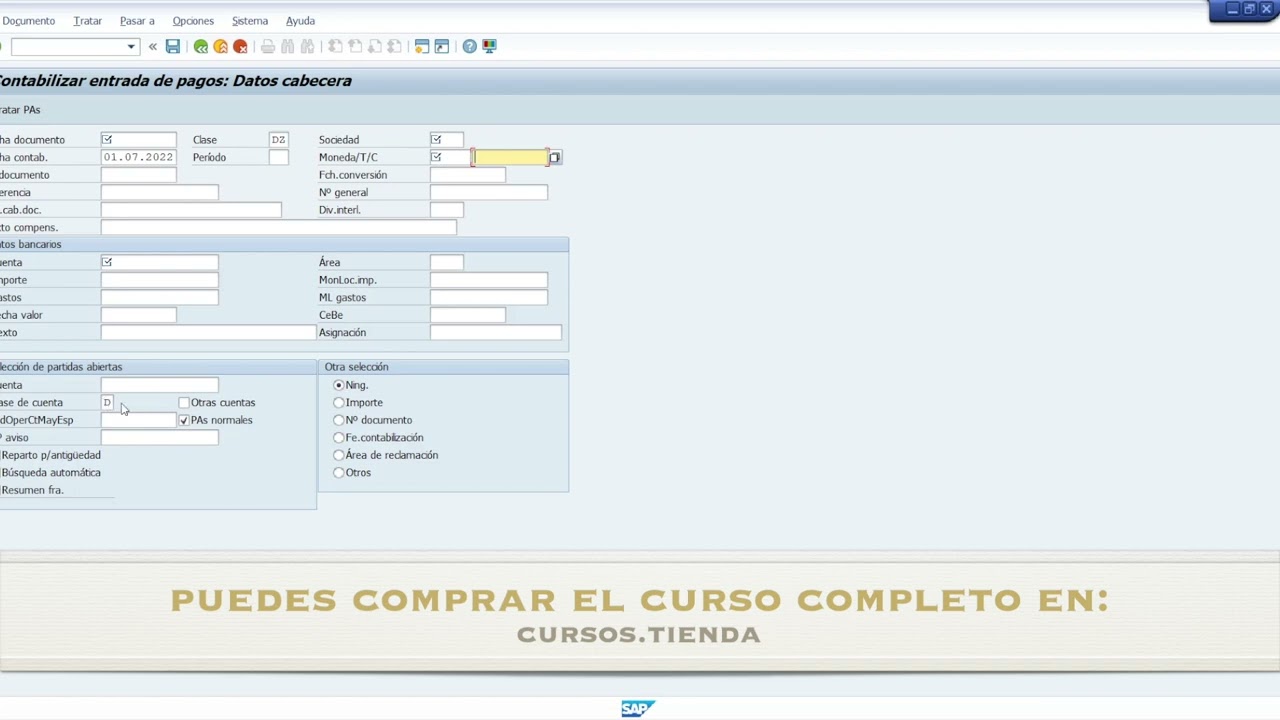Click the Div.interl. input field
The image size is (1280, 720).
point(447,210)
